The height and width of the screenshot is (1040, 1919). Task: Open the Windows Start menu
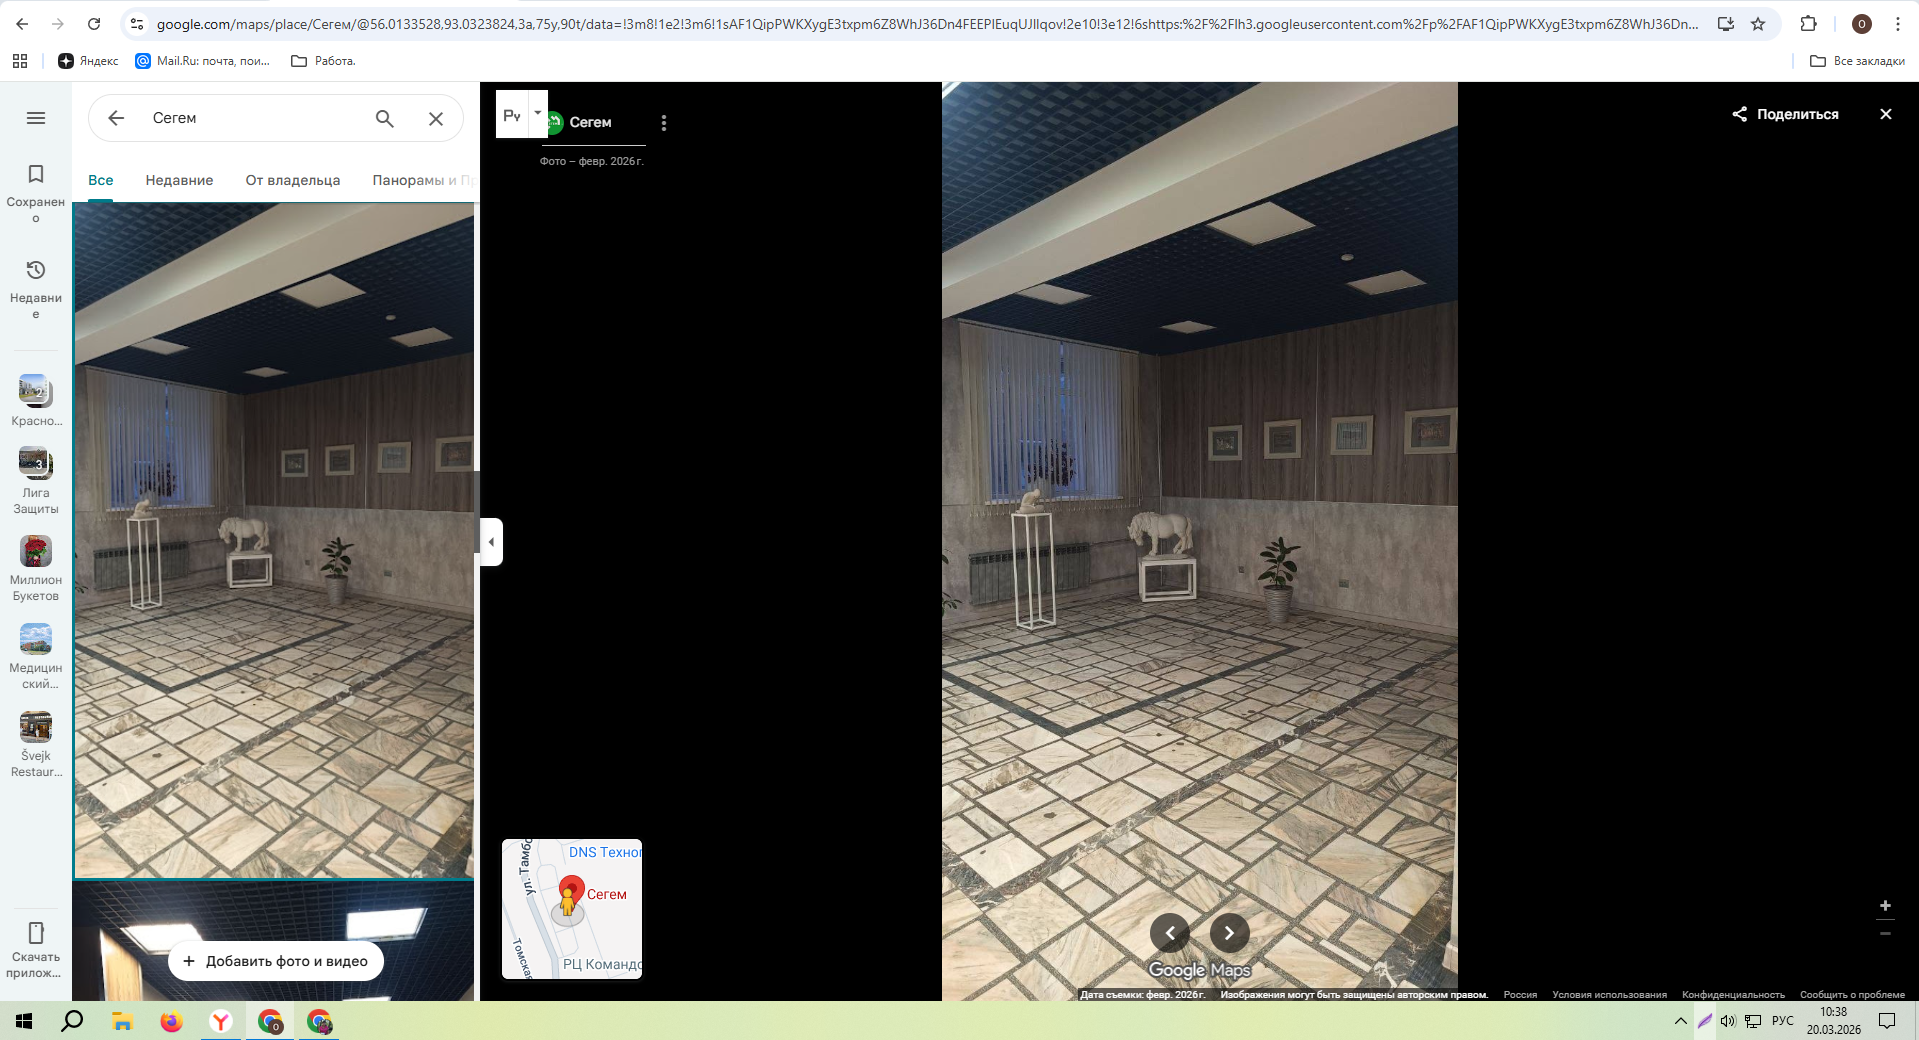point(24,1021)
